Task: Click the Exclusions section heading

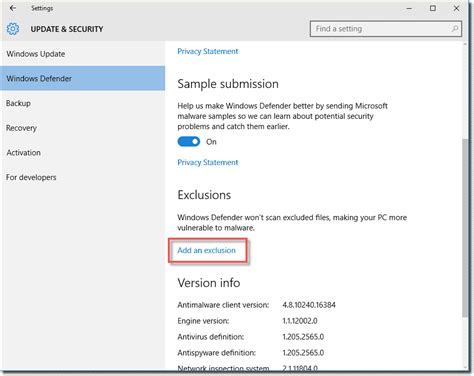Action: coord(204,195)
